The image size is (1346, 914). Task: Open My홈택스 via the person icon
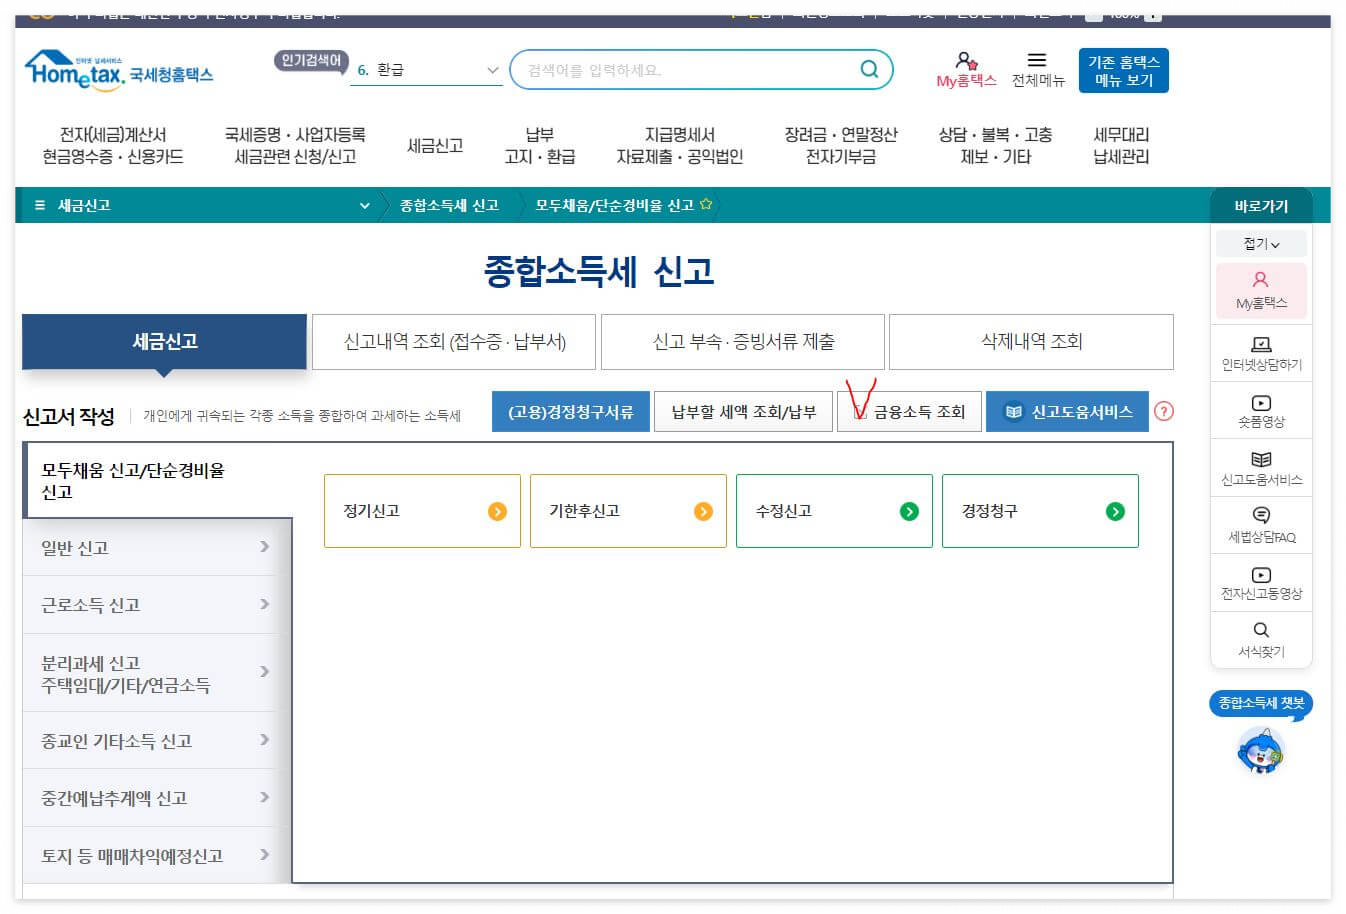click(964, 68)
